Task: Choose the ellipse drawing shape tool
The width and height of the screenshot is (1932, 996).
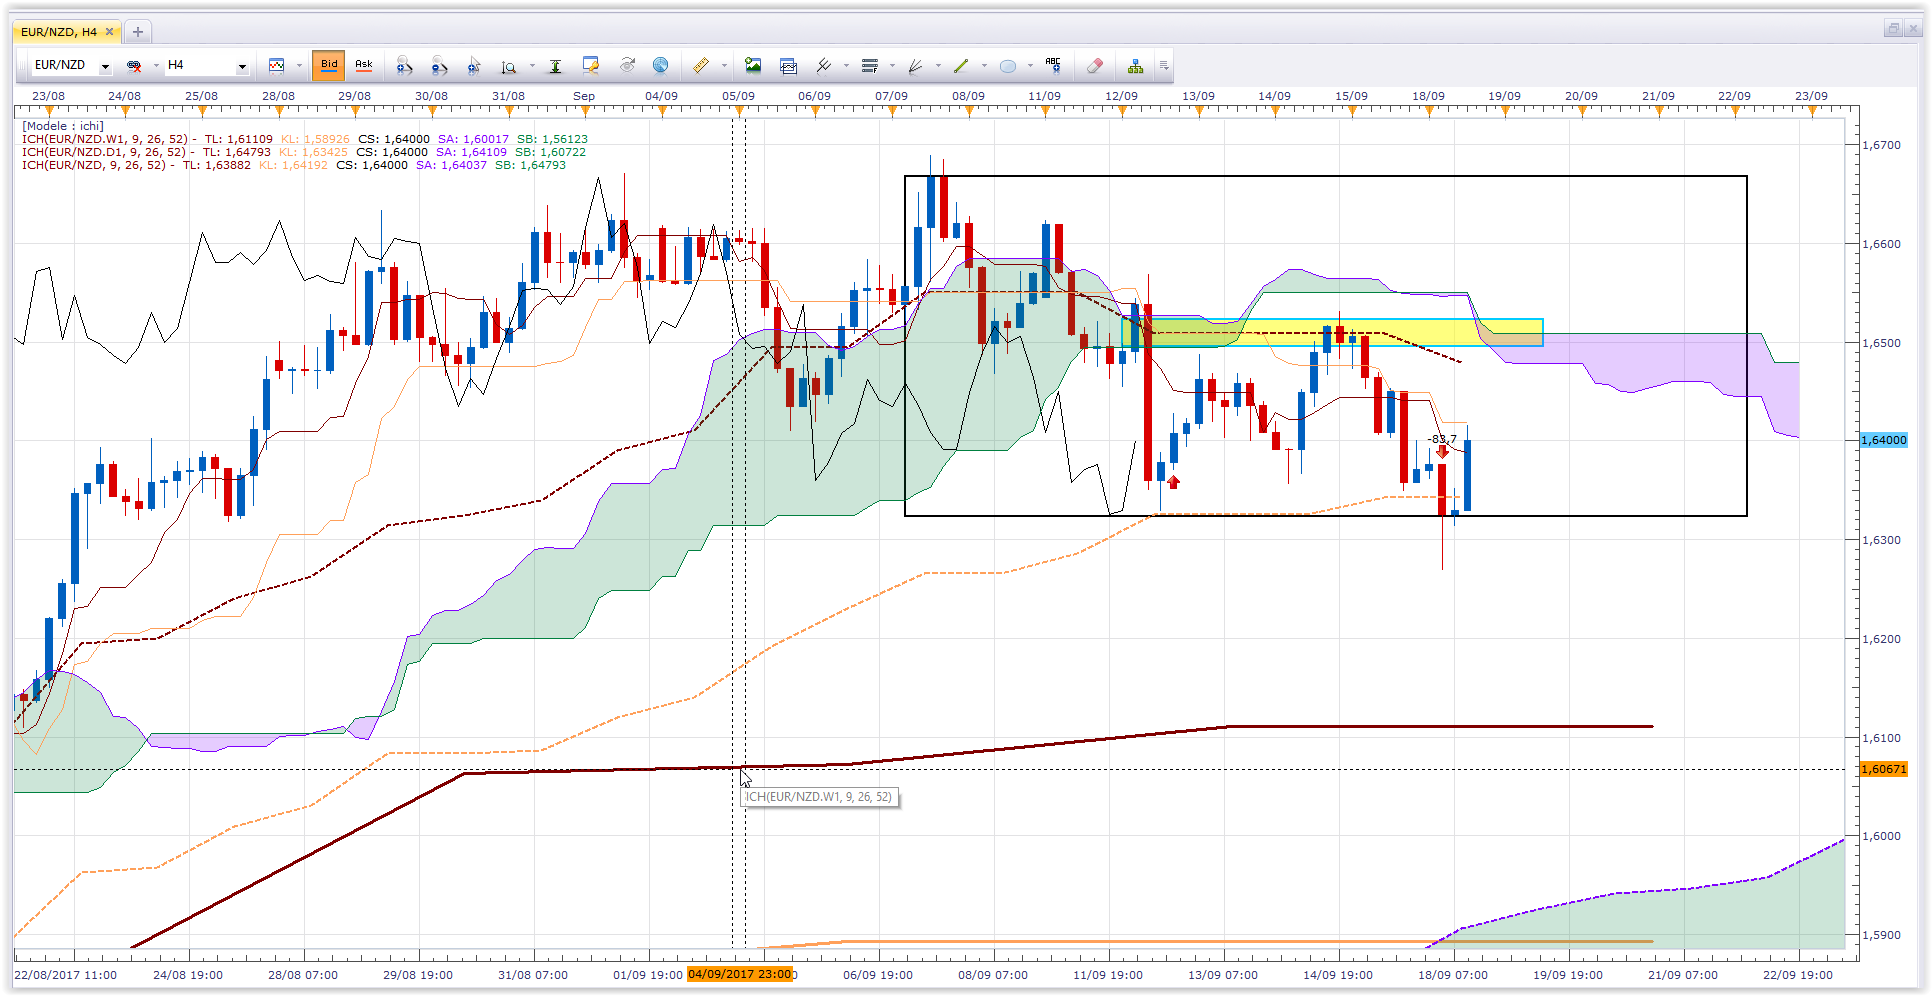Action: [x=1008, y=66]
